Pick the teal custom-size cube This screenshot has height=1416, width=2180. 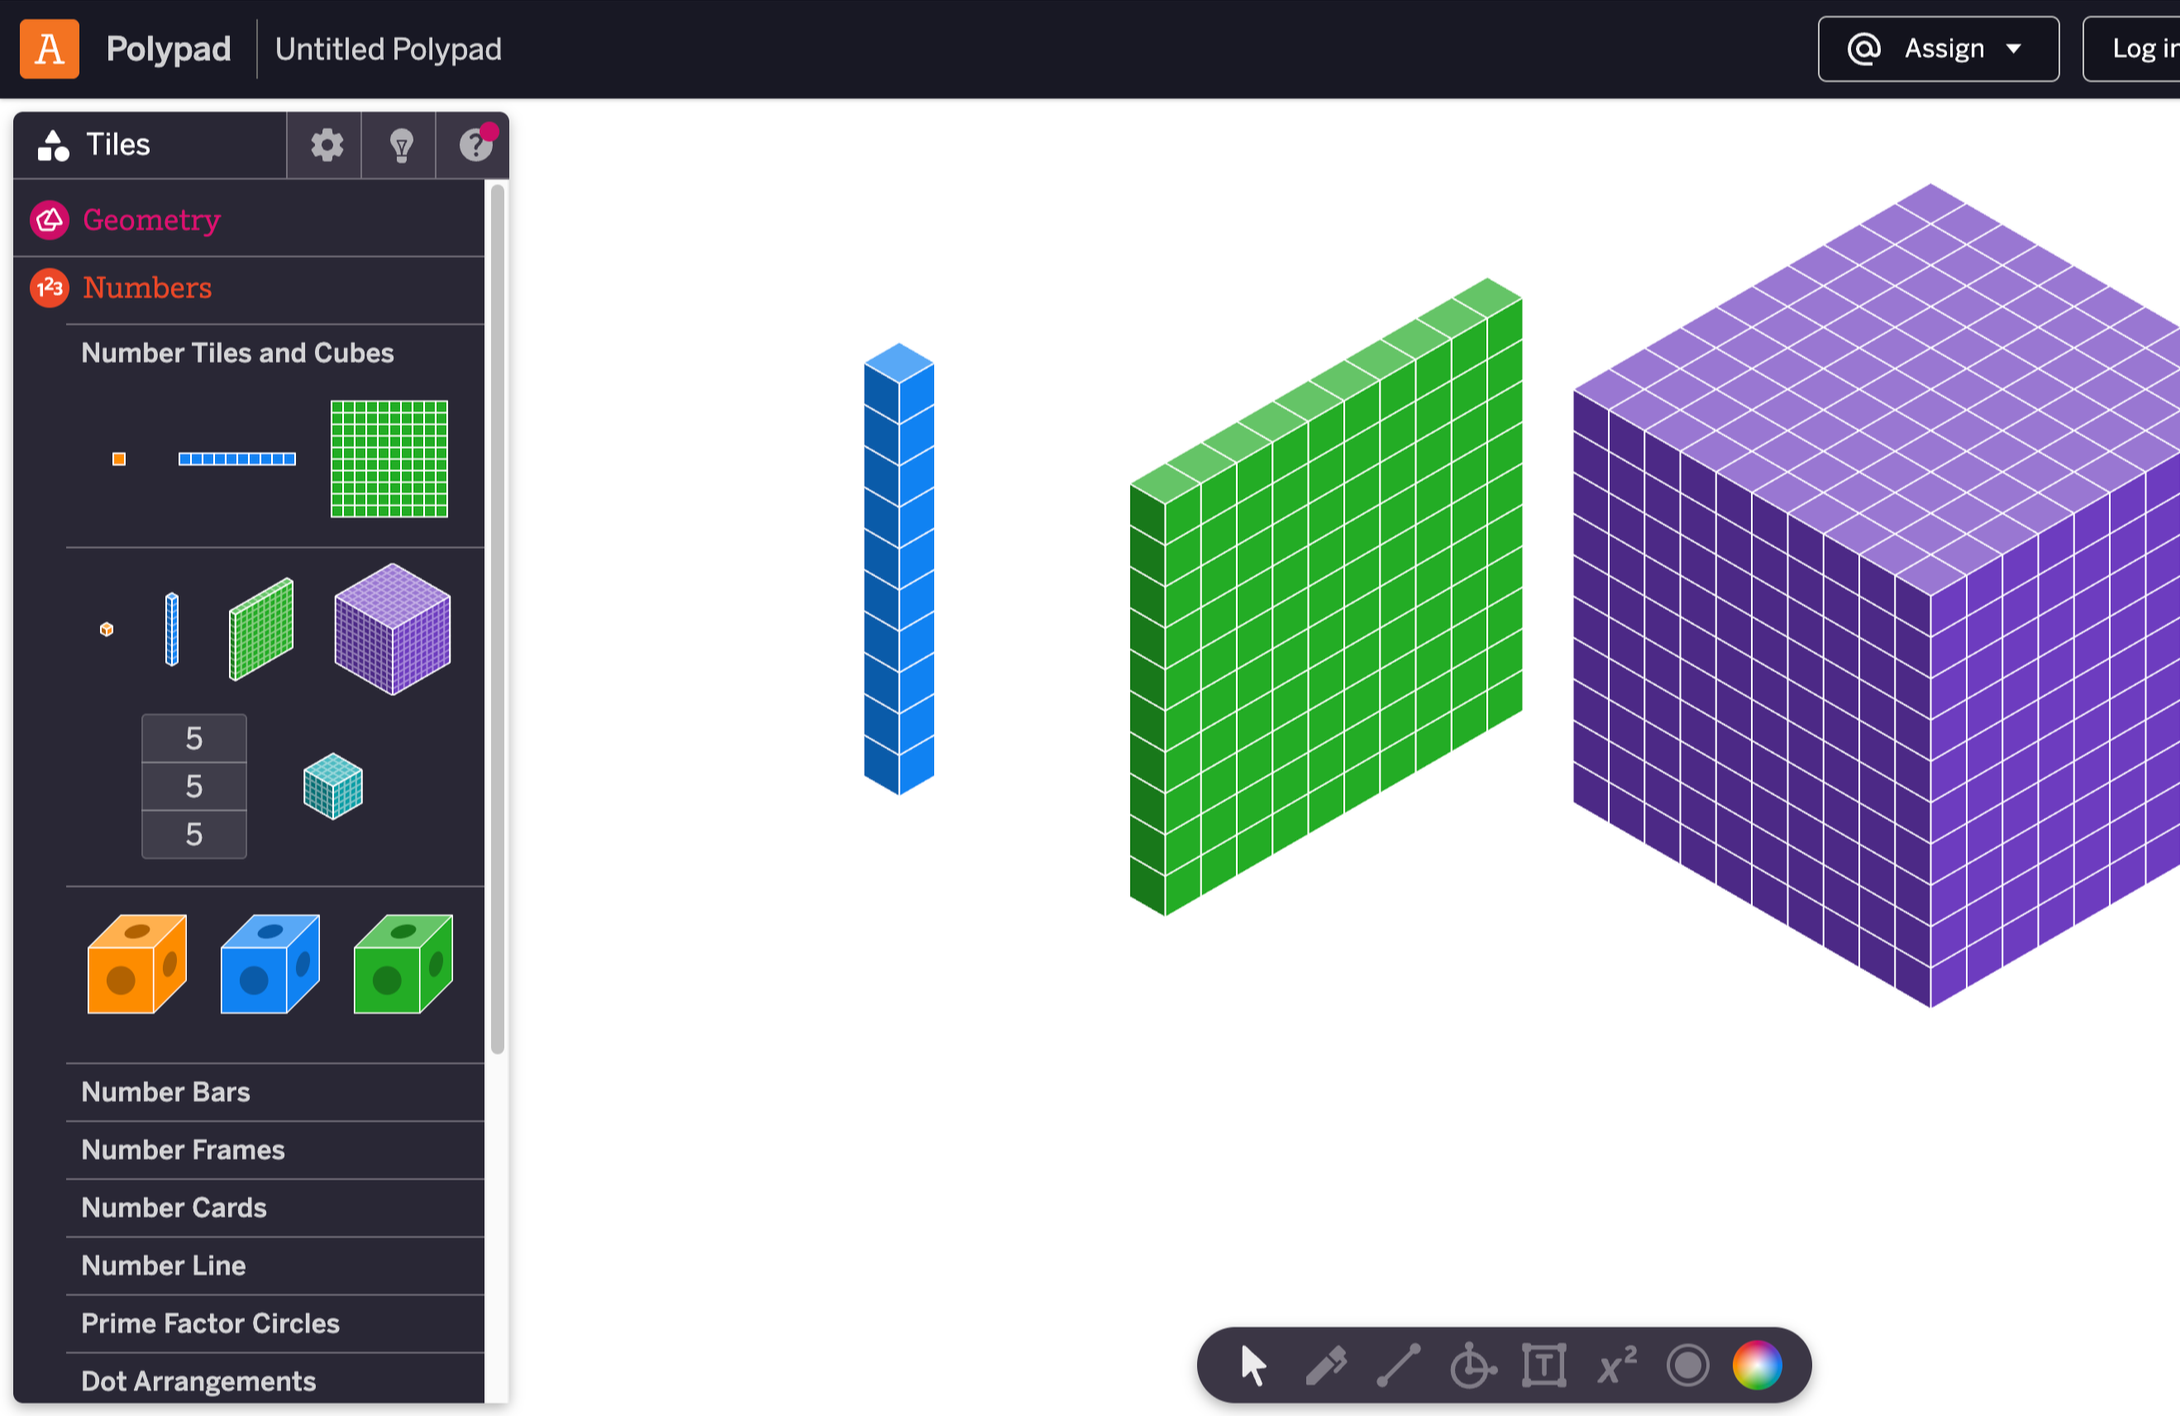click(333, 786)
